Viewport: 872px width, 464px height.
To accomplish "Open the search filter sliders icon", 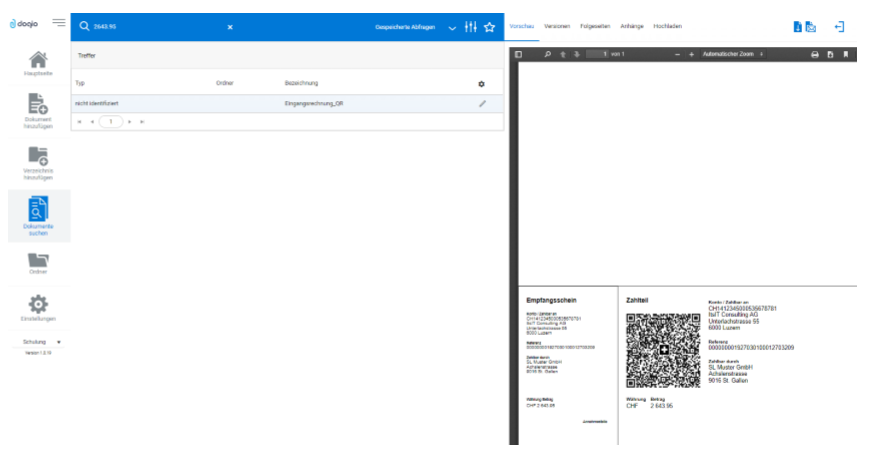I will (x=471, y=27).
